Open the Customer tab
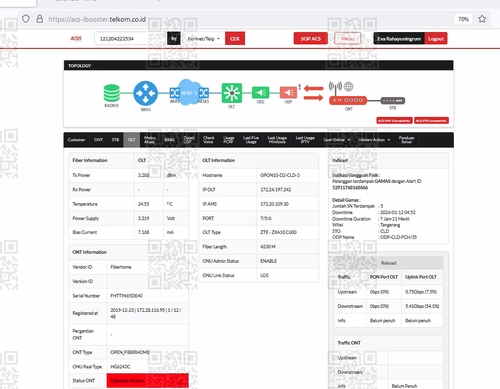The height and width of the screenshot is (389, 500). pyautogui.click(x=76, y=140)
